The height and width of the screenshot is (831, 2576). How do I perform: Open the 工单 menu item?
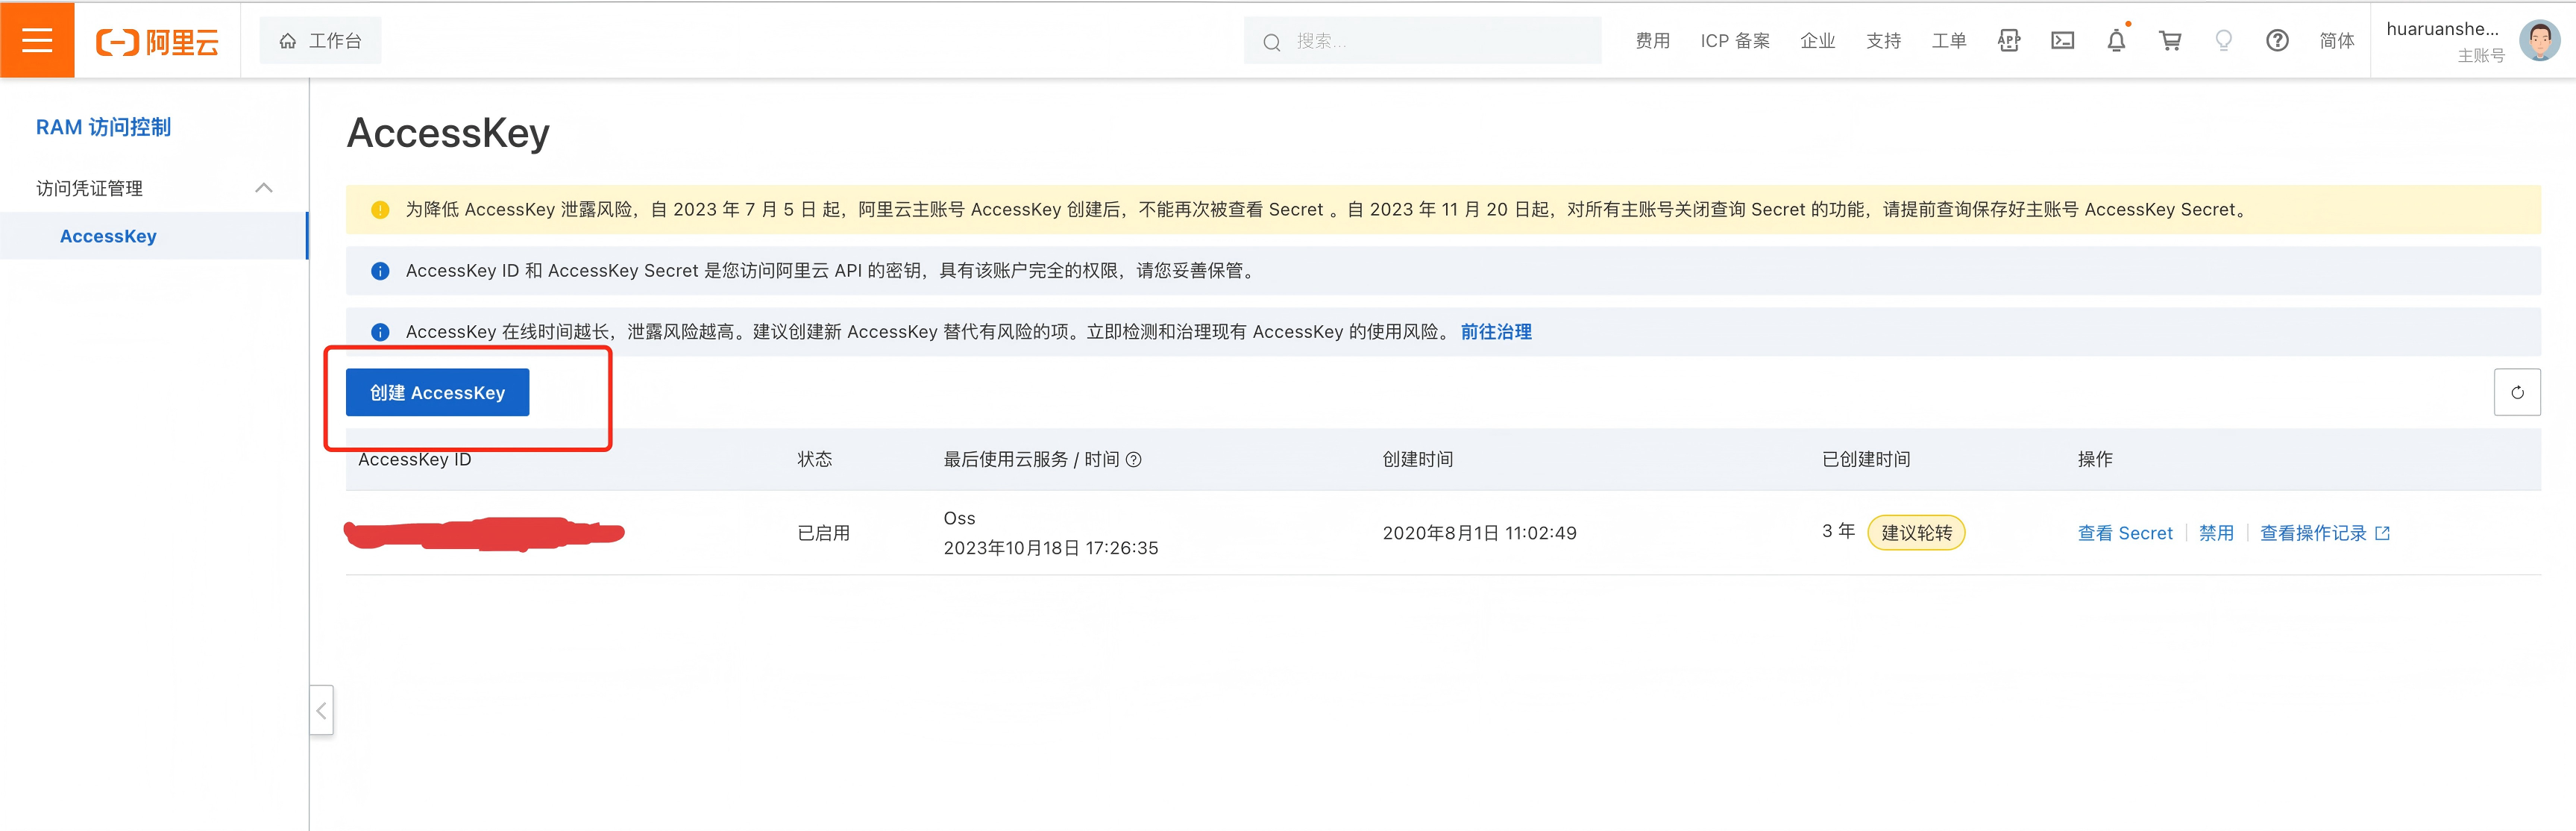(1948, 40)
